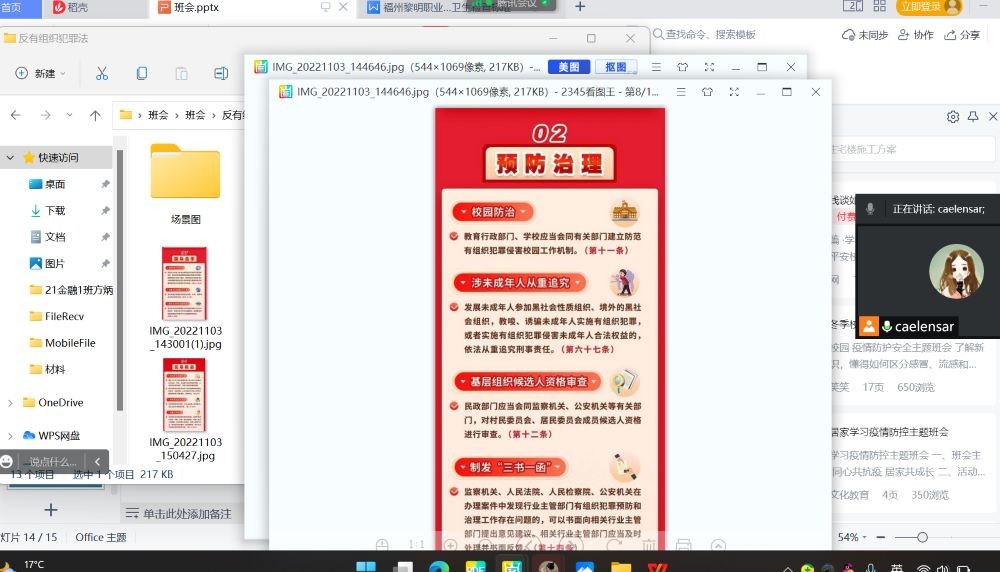The image size is (1000, 572).
Task: Enter fullscreen in the front image viewer
Action: (734, 92)
